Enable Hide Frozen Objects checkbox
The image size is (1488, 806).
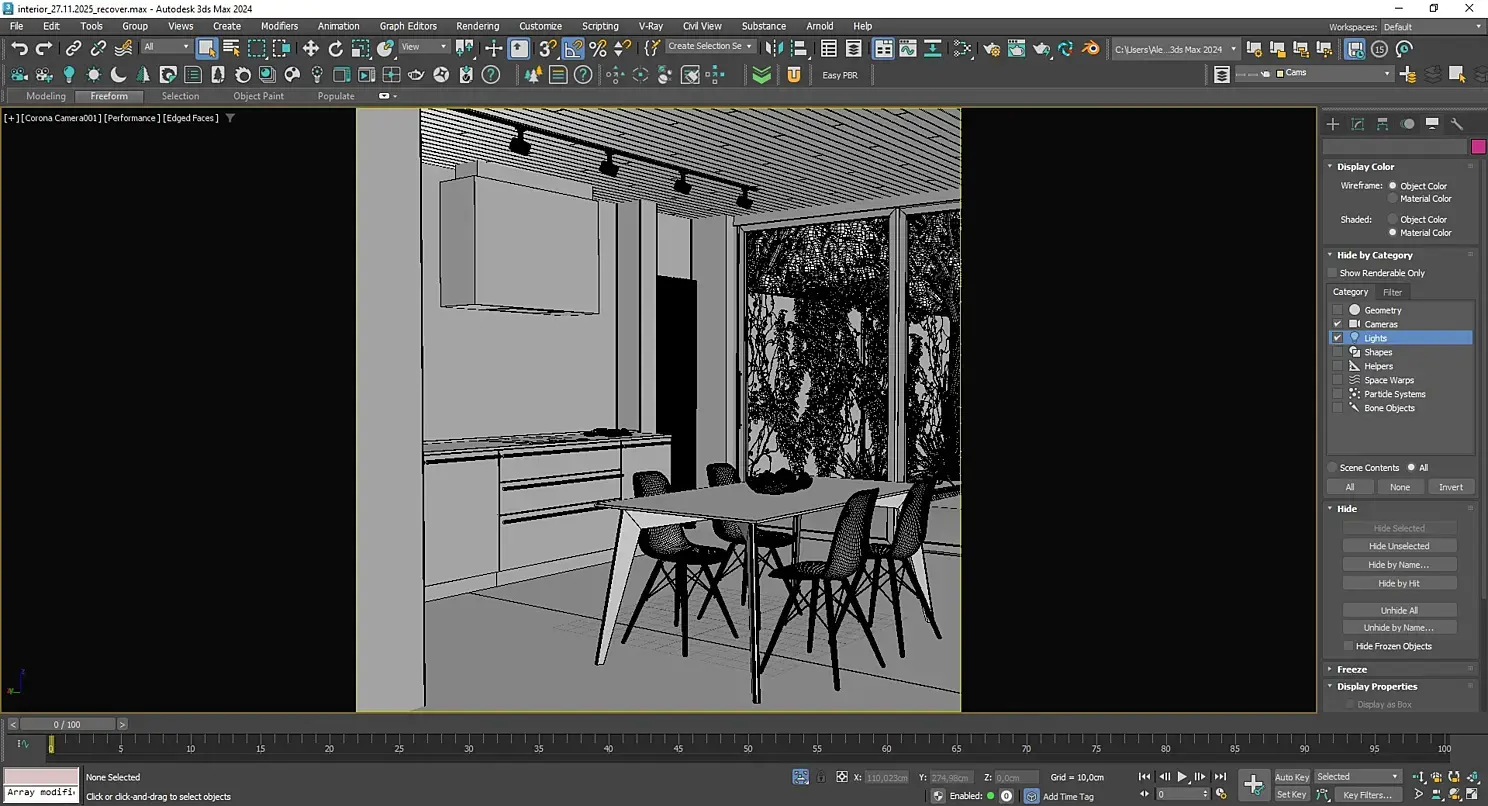(1348, 646)
